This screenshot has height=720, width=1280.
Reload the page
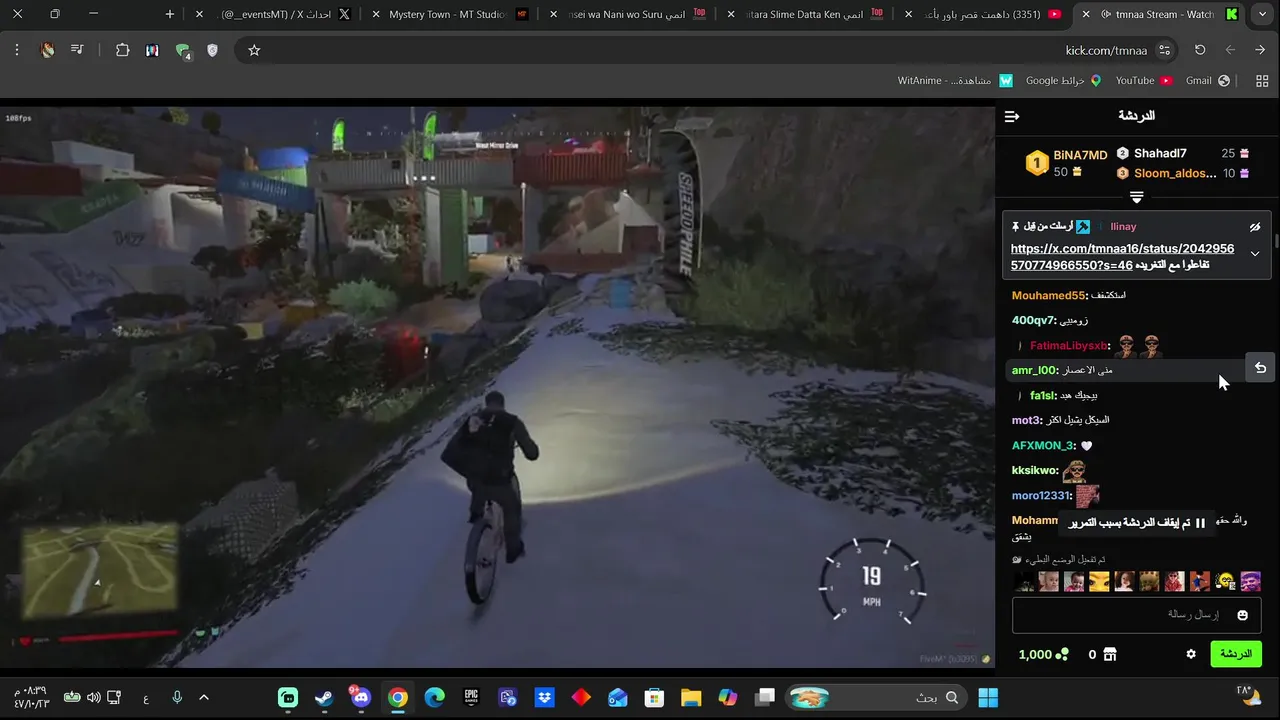[1200, 50]
